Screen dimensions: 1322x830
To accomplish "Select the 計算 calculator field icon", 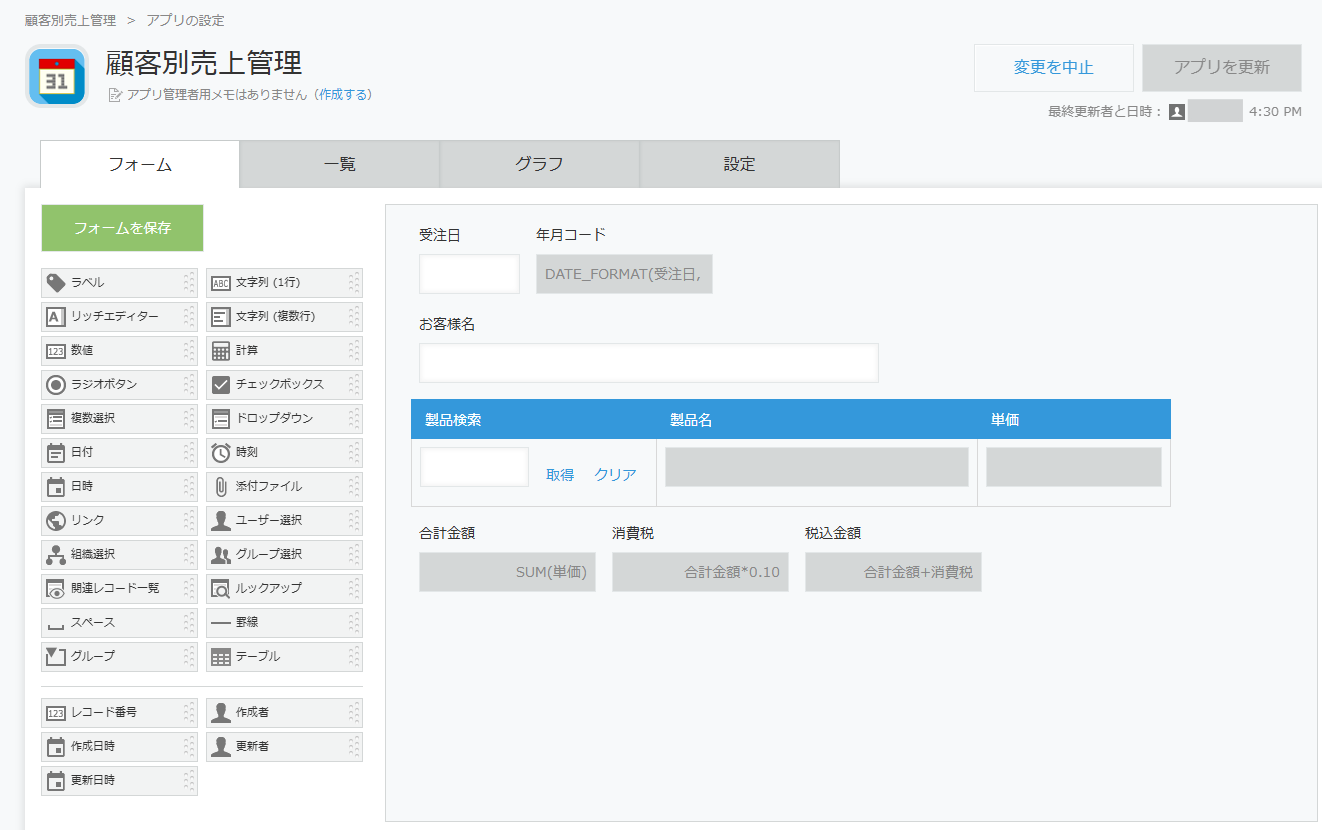I will [x=221, y=351].
